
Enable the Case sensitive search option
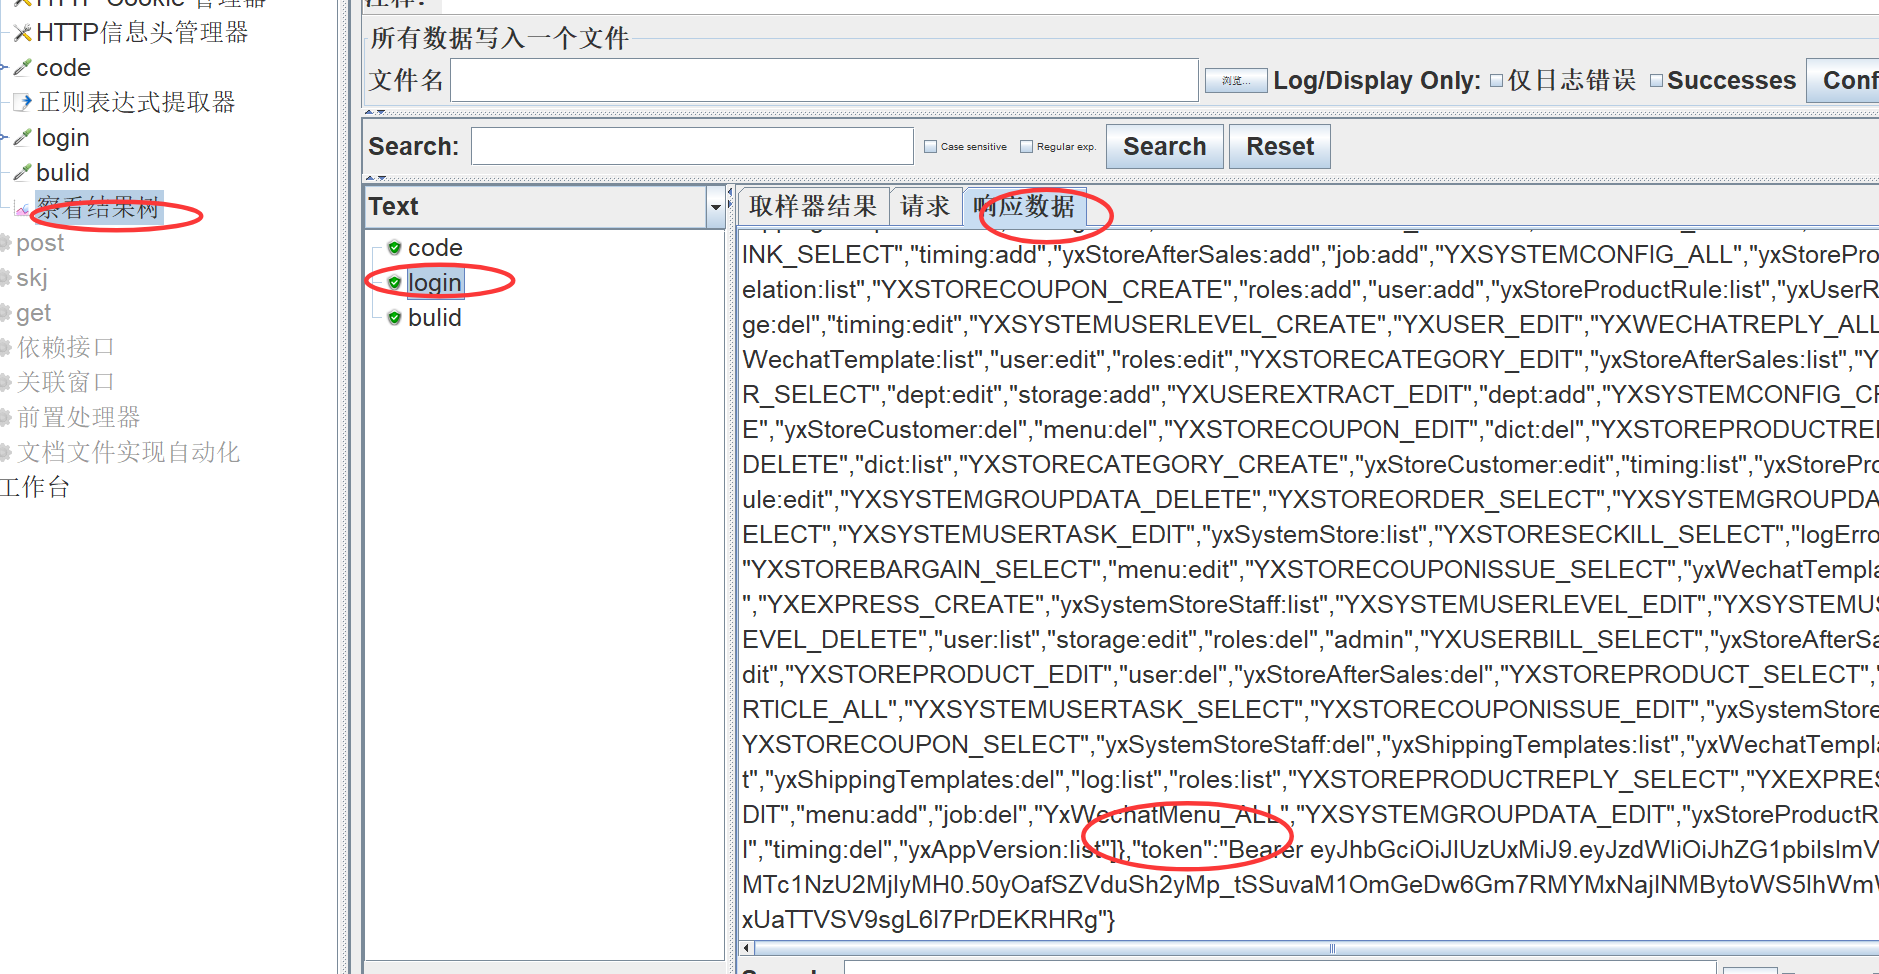931,147
